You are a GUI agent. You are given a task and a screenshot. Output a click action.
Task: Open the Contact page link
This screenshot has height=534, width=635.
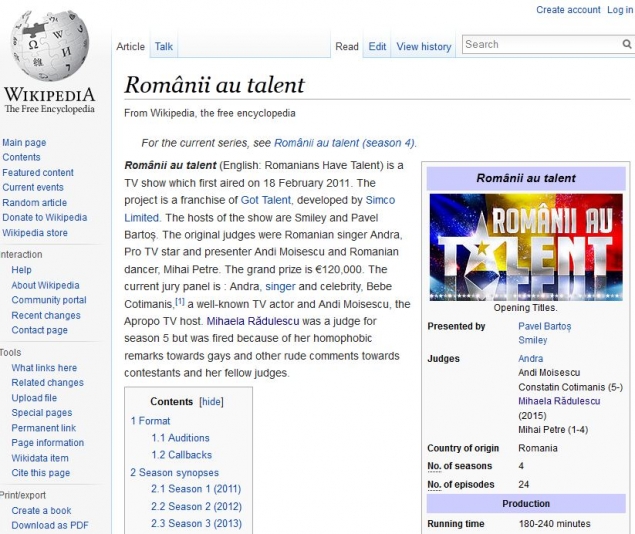tap(39, 330)
